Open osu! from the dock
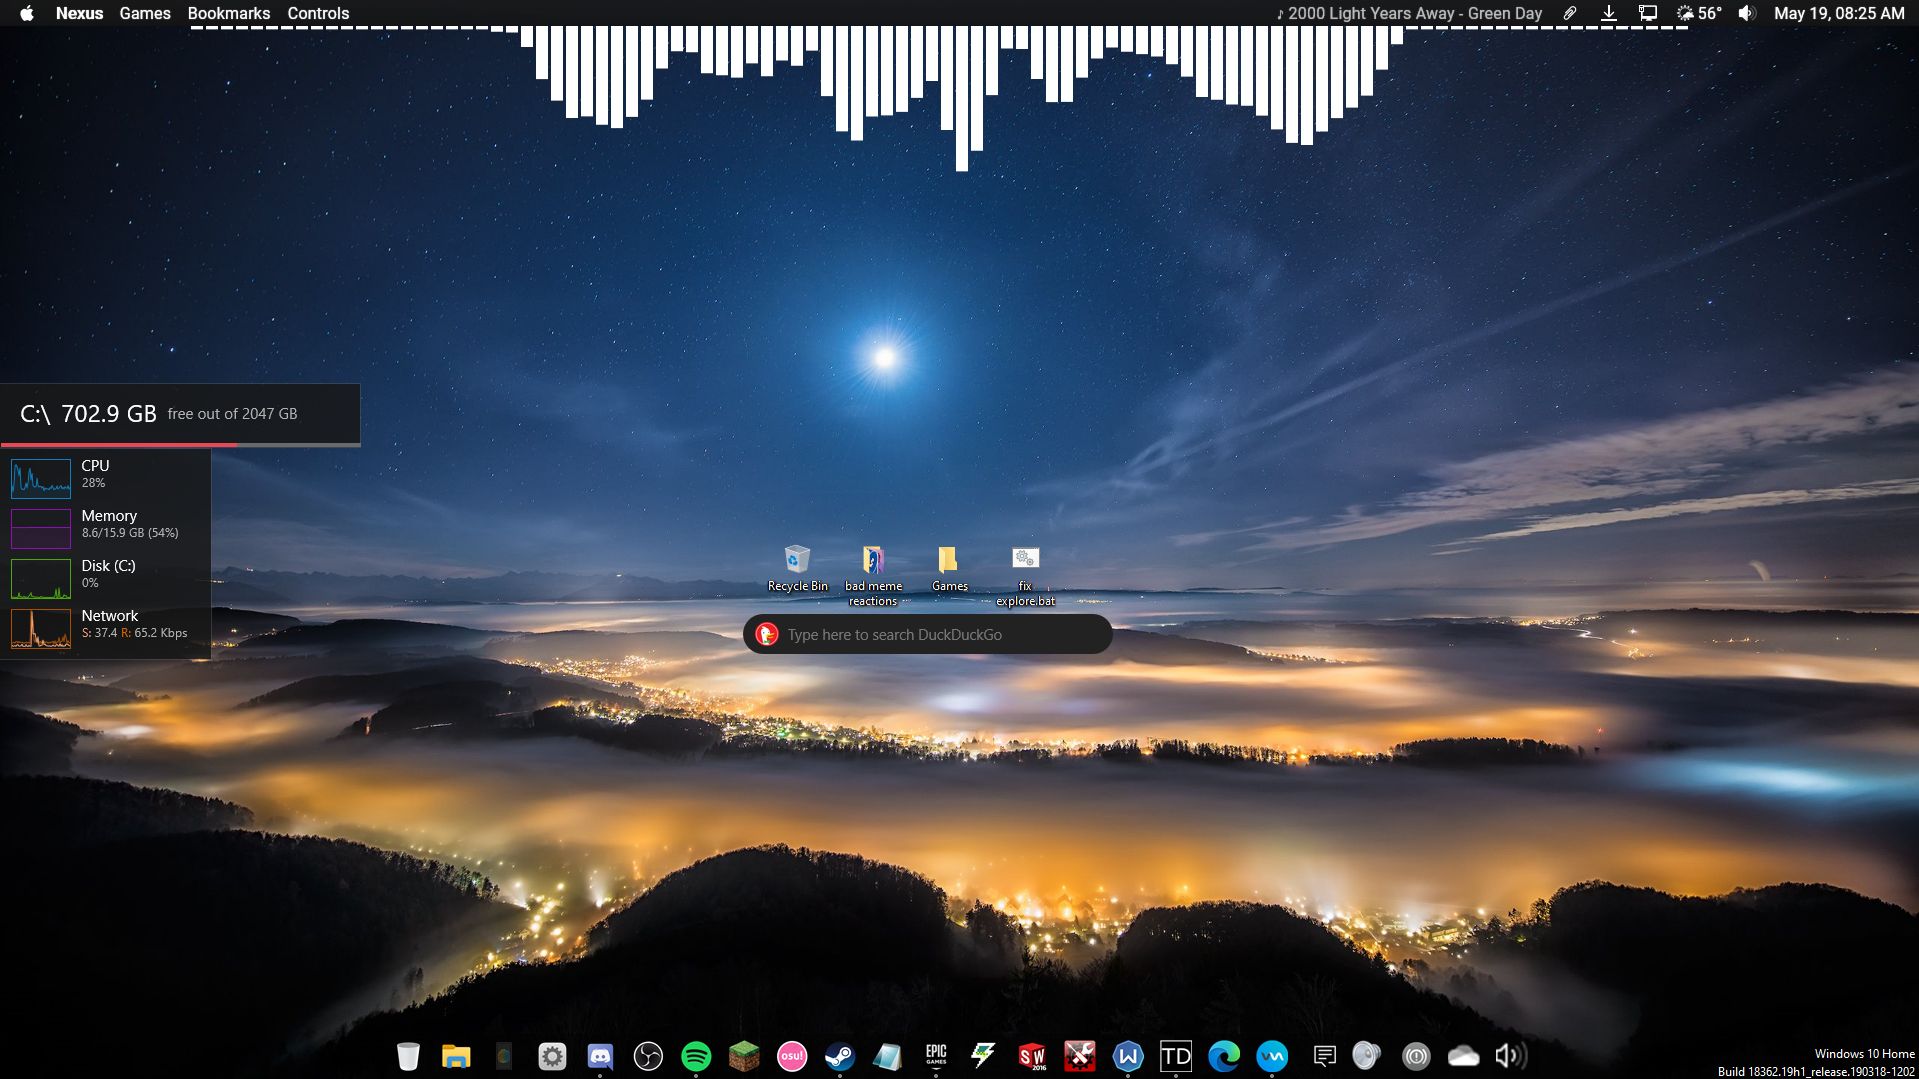1919x1079 pixels. click(x=791, y=1056)
